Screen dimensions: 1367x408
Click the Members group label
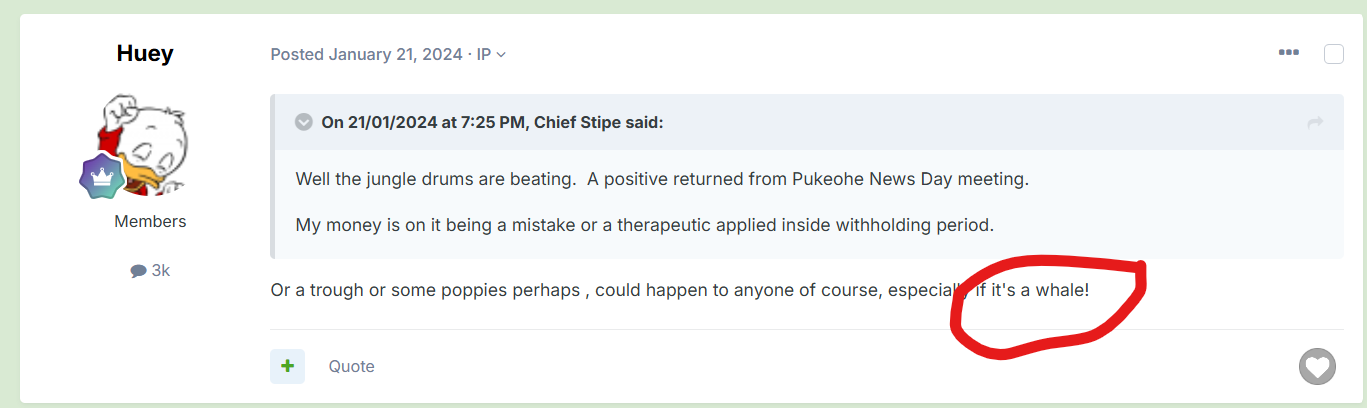(150, 221)
